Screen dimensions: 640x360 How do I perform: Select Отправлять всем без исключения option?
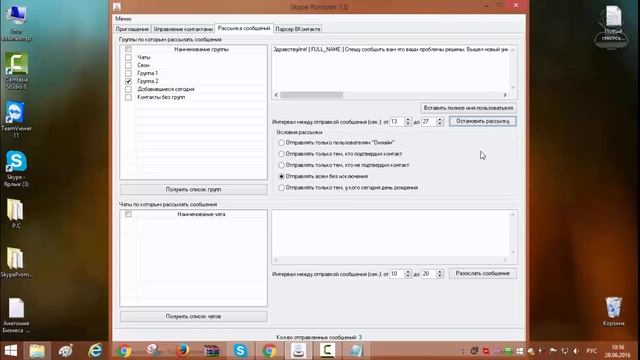click(x=281, y=176)
